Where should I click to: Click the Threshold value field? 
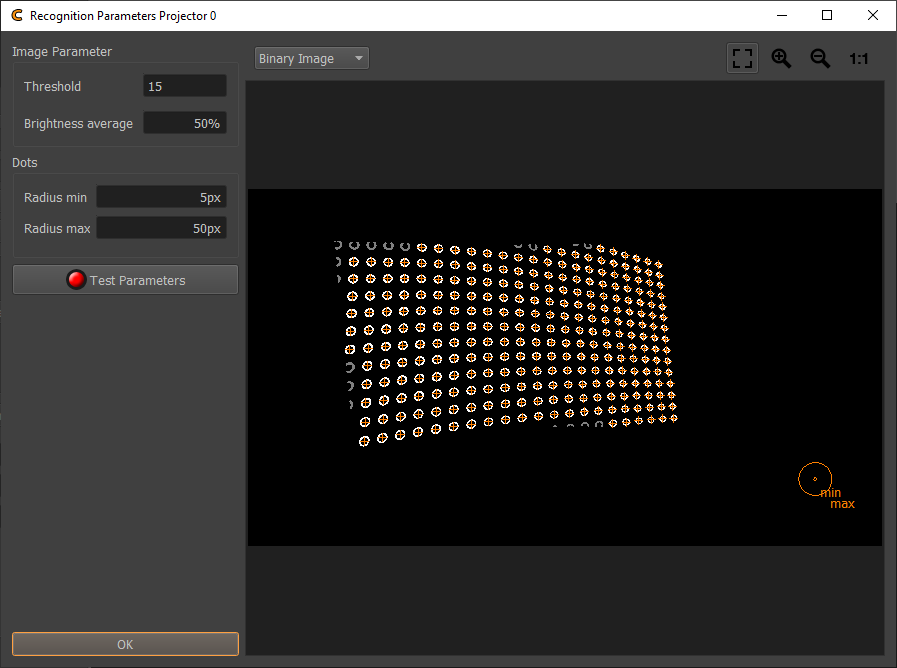[x=185, y=87]
